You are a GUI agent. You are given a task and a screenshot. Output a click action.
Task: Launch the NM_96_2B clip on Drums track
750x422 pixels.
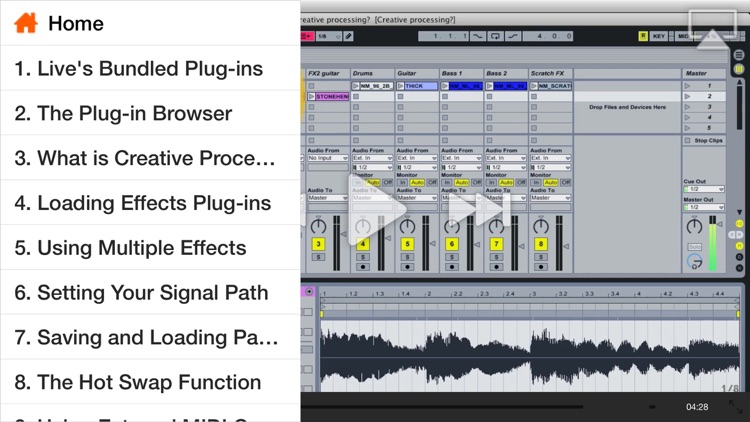[355, 86]
